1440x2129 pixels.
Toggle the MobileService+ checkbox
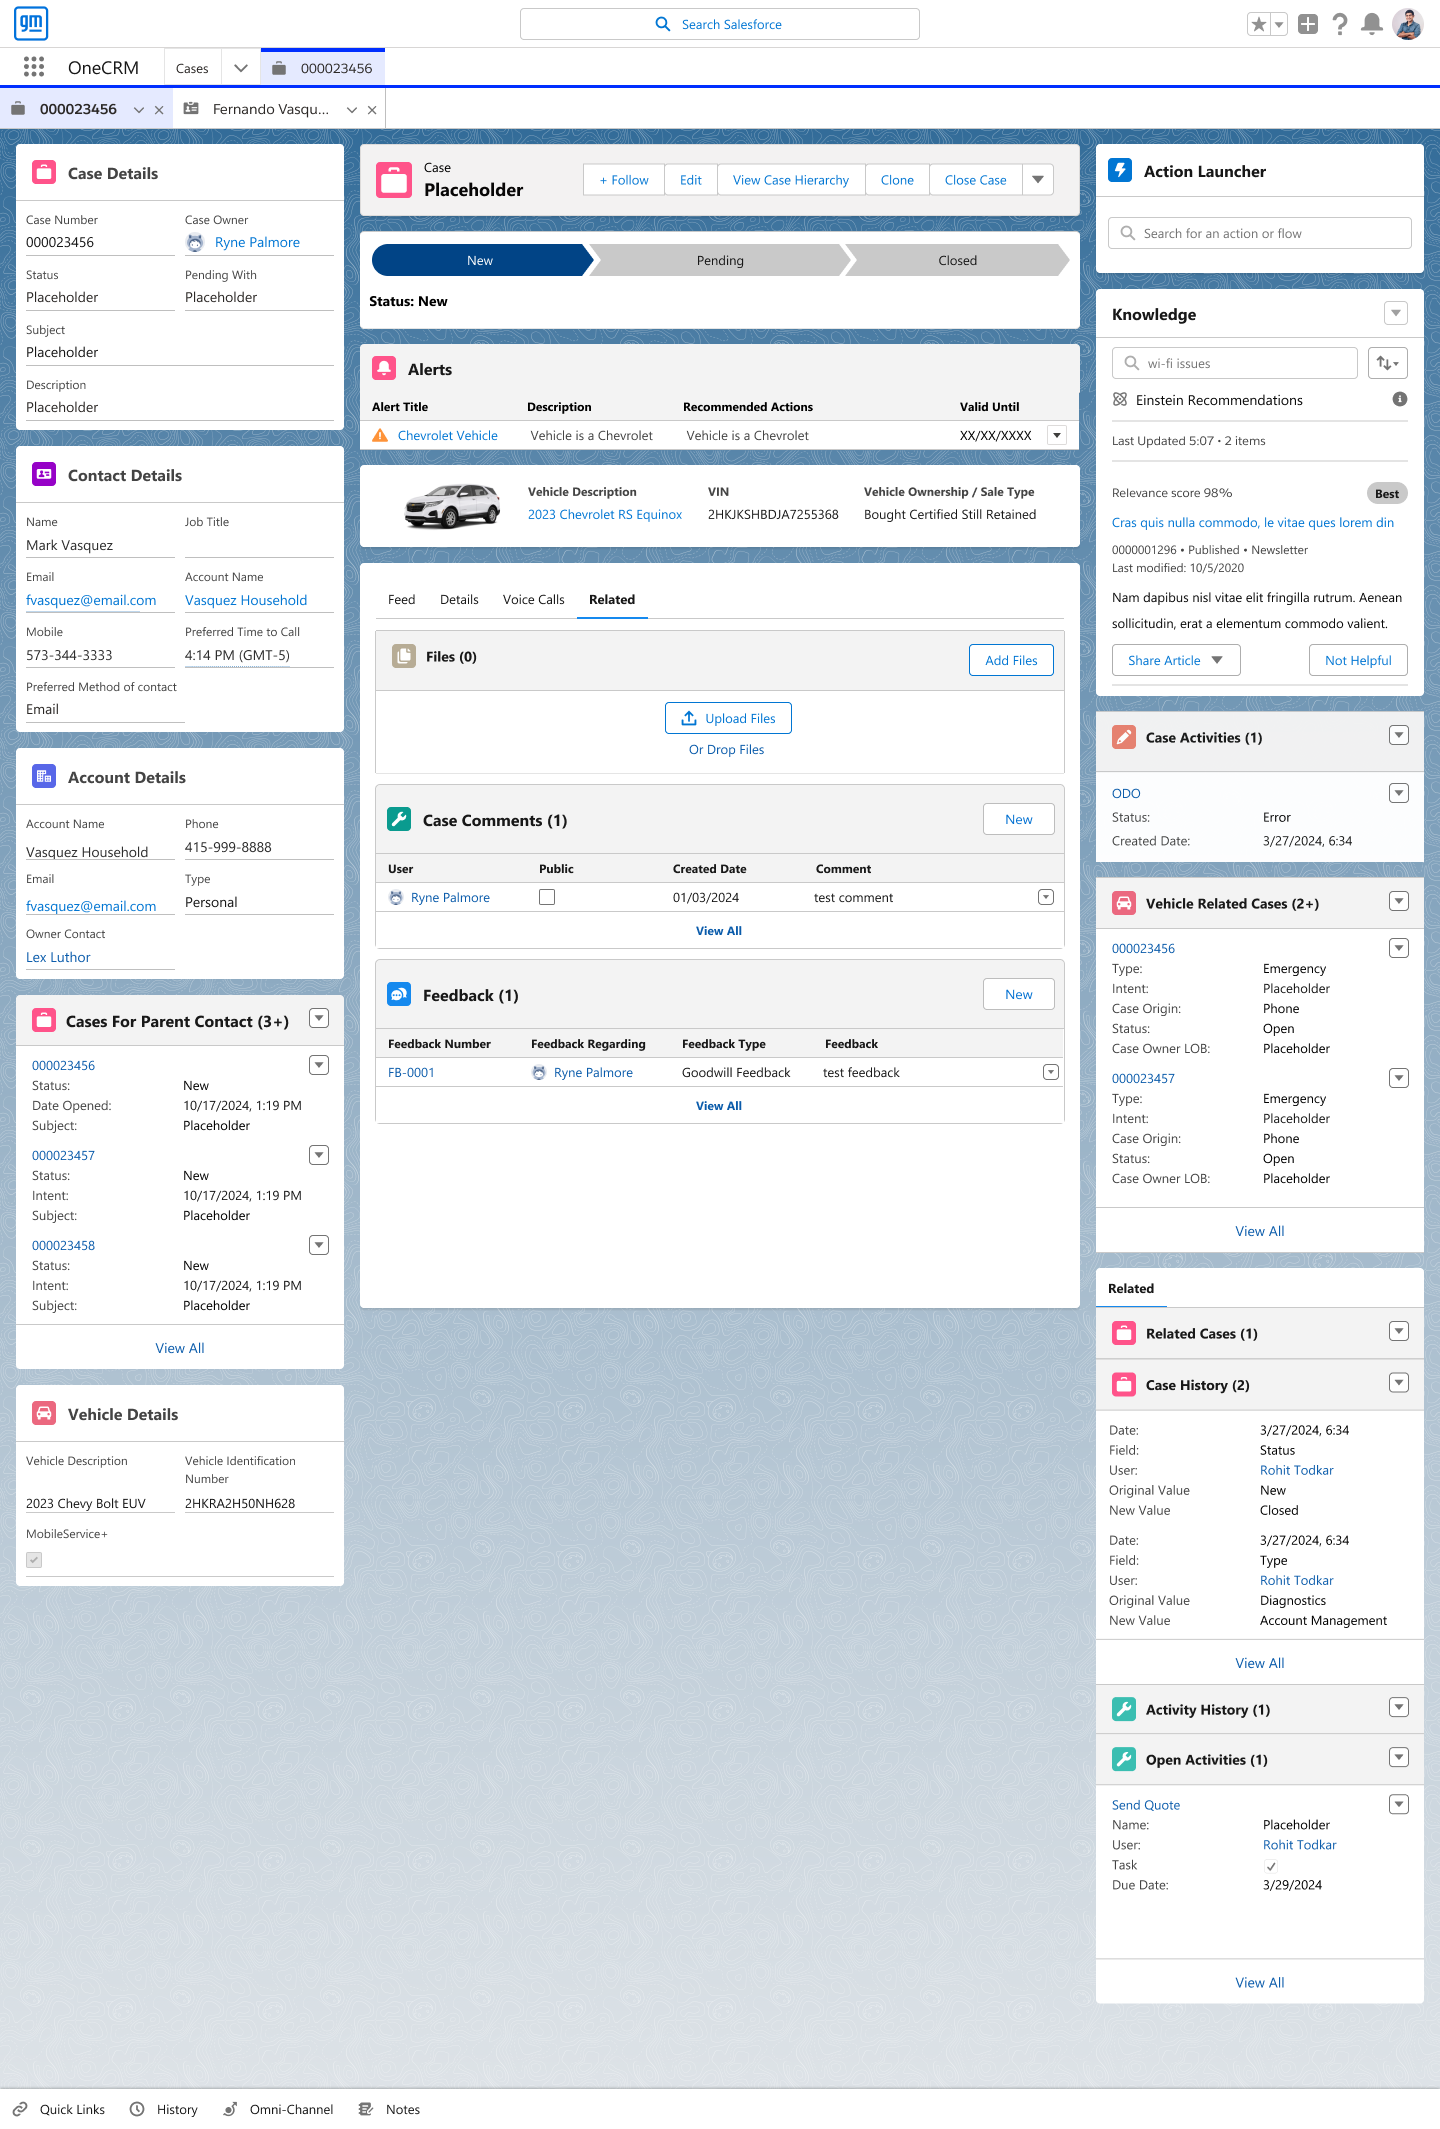tap(34, 1560)
